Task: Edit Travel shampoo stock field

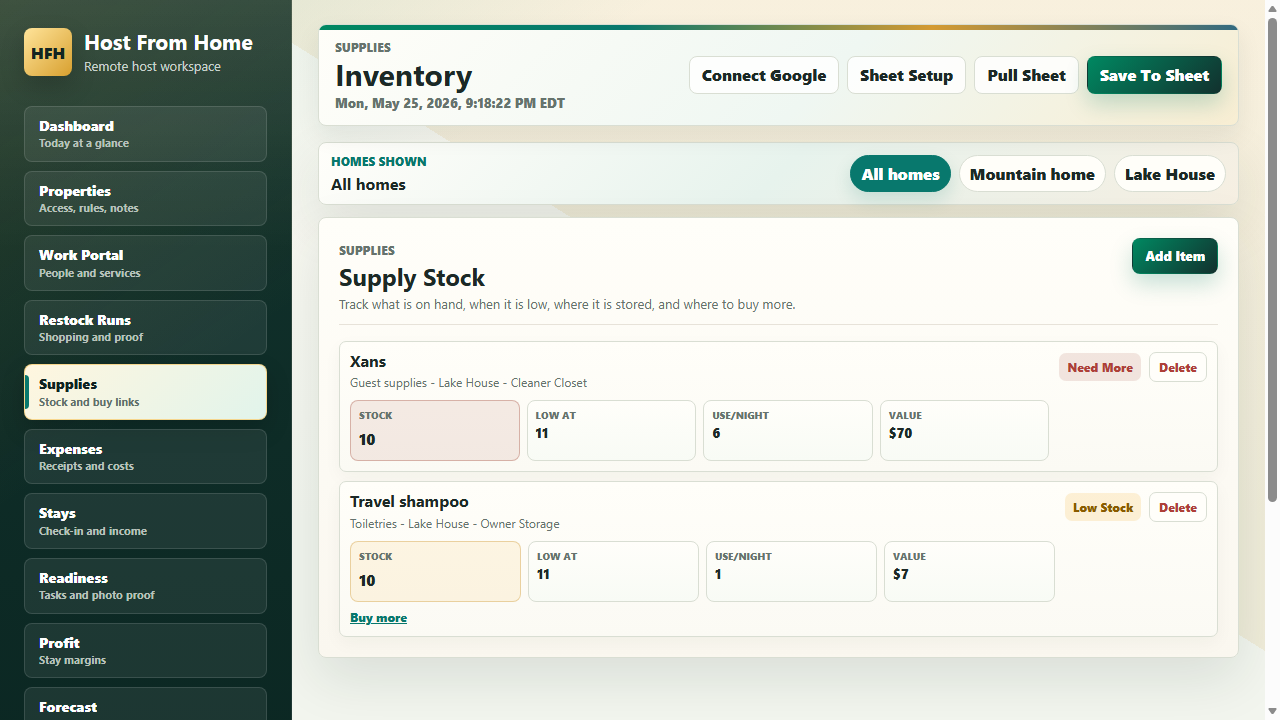Action: [435, 572]
